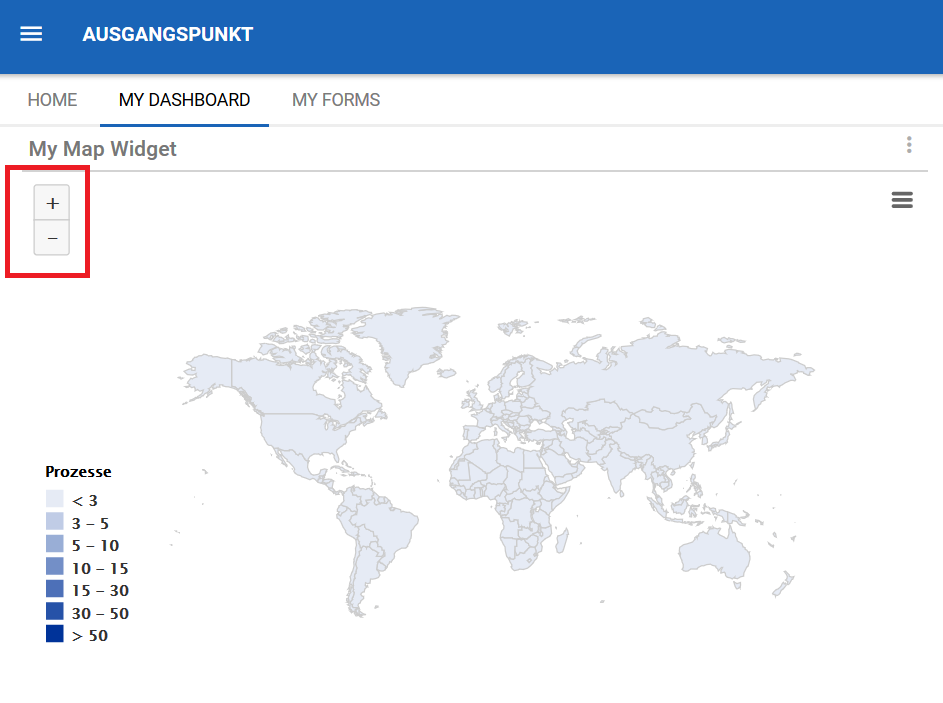943x703 pixels.
Task: Zoom out of the map with minus button
Action: point(52,239)
